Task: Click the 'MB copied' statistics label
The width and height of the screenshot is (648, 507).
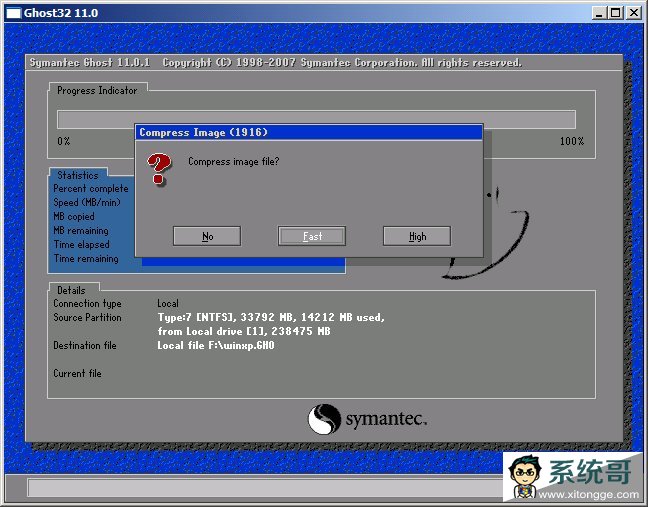Action: (x=74, y=217)
